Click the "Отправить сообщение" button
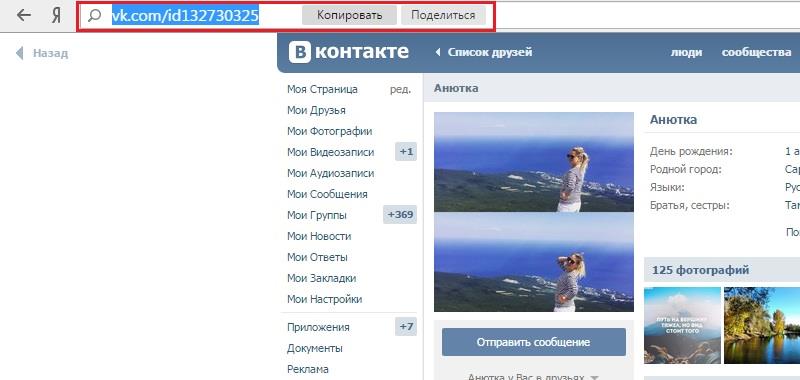The height and width of the screenshot is (380, 800). click(533, 342)
